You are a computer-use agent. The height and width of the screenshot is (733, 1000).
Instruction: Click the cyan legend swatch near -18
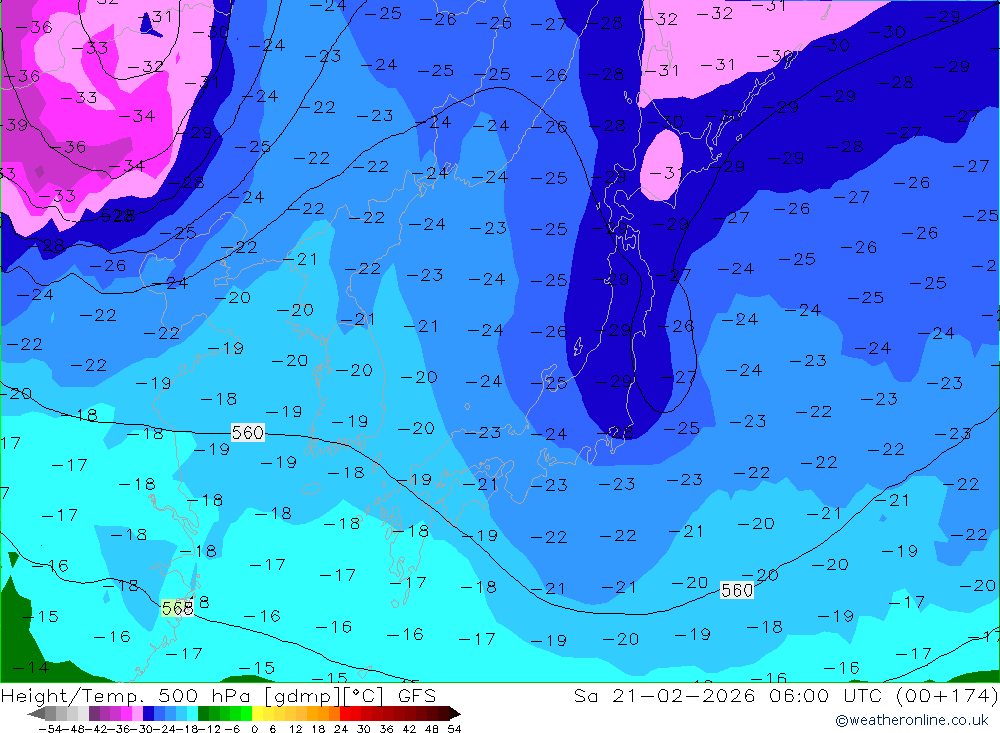(x=192, y=713)
